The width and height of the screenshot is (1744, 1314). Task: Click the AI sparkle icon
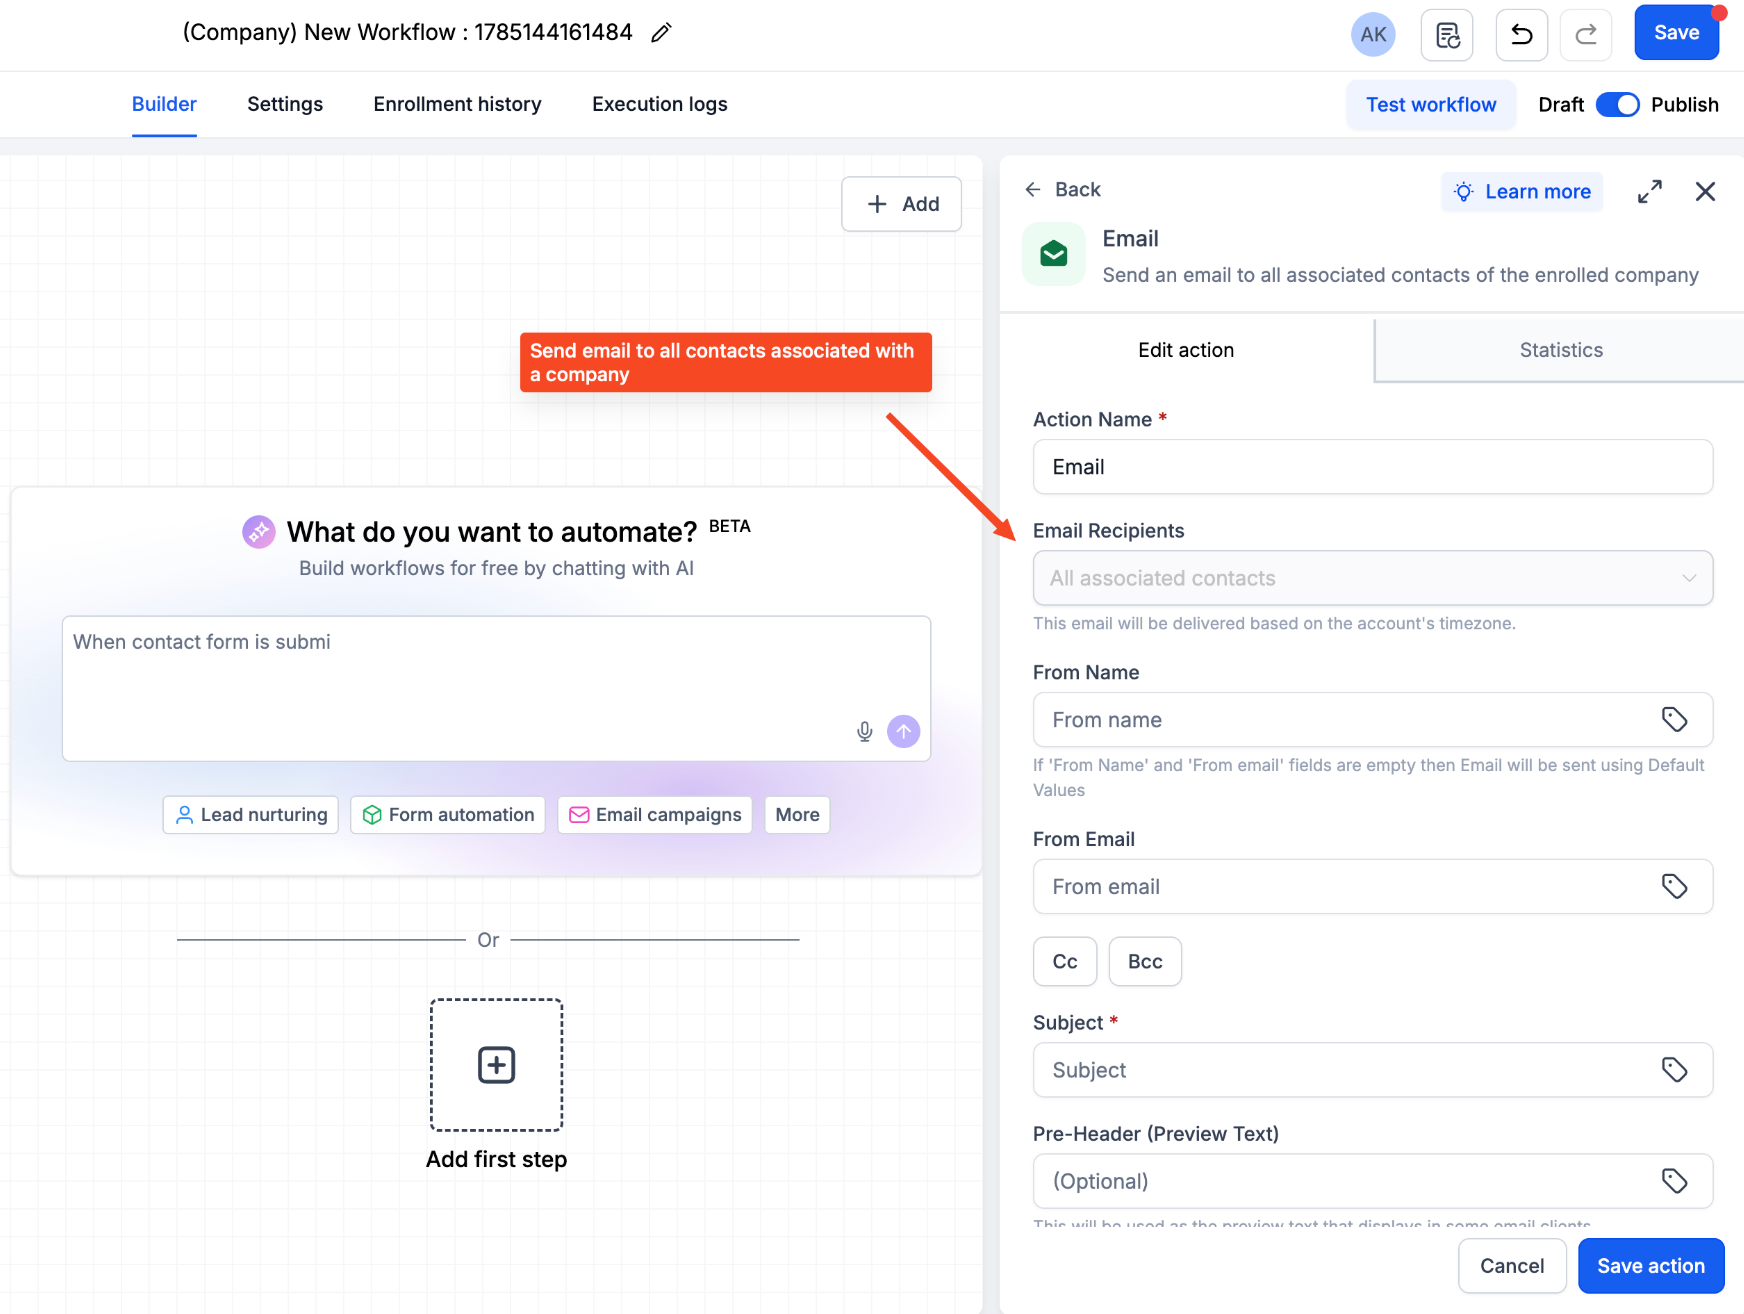(259, 532)
